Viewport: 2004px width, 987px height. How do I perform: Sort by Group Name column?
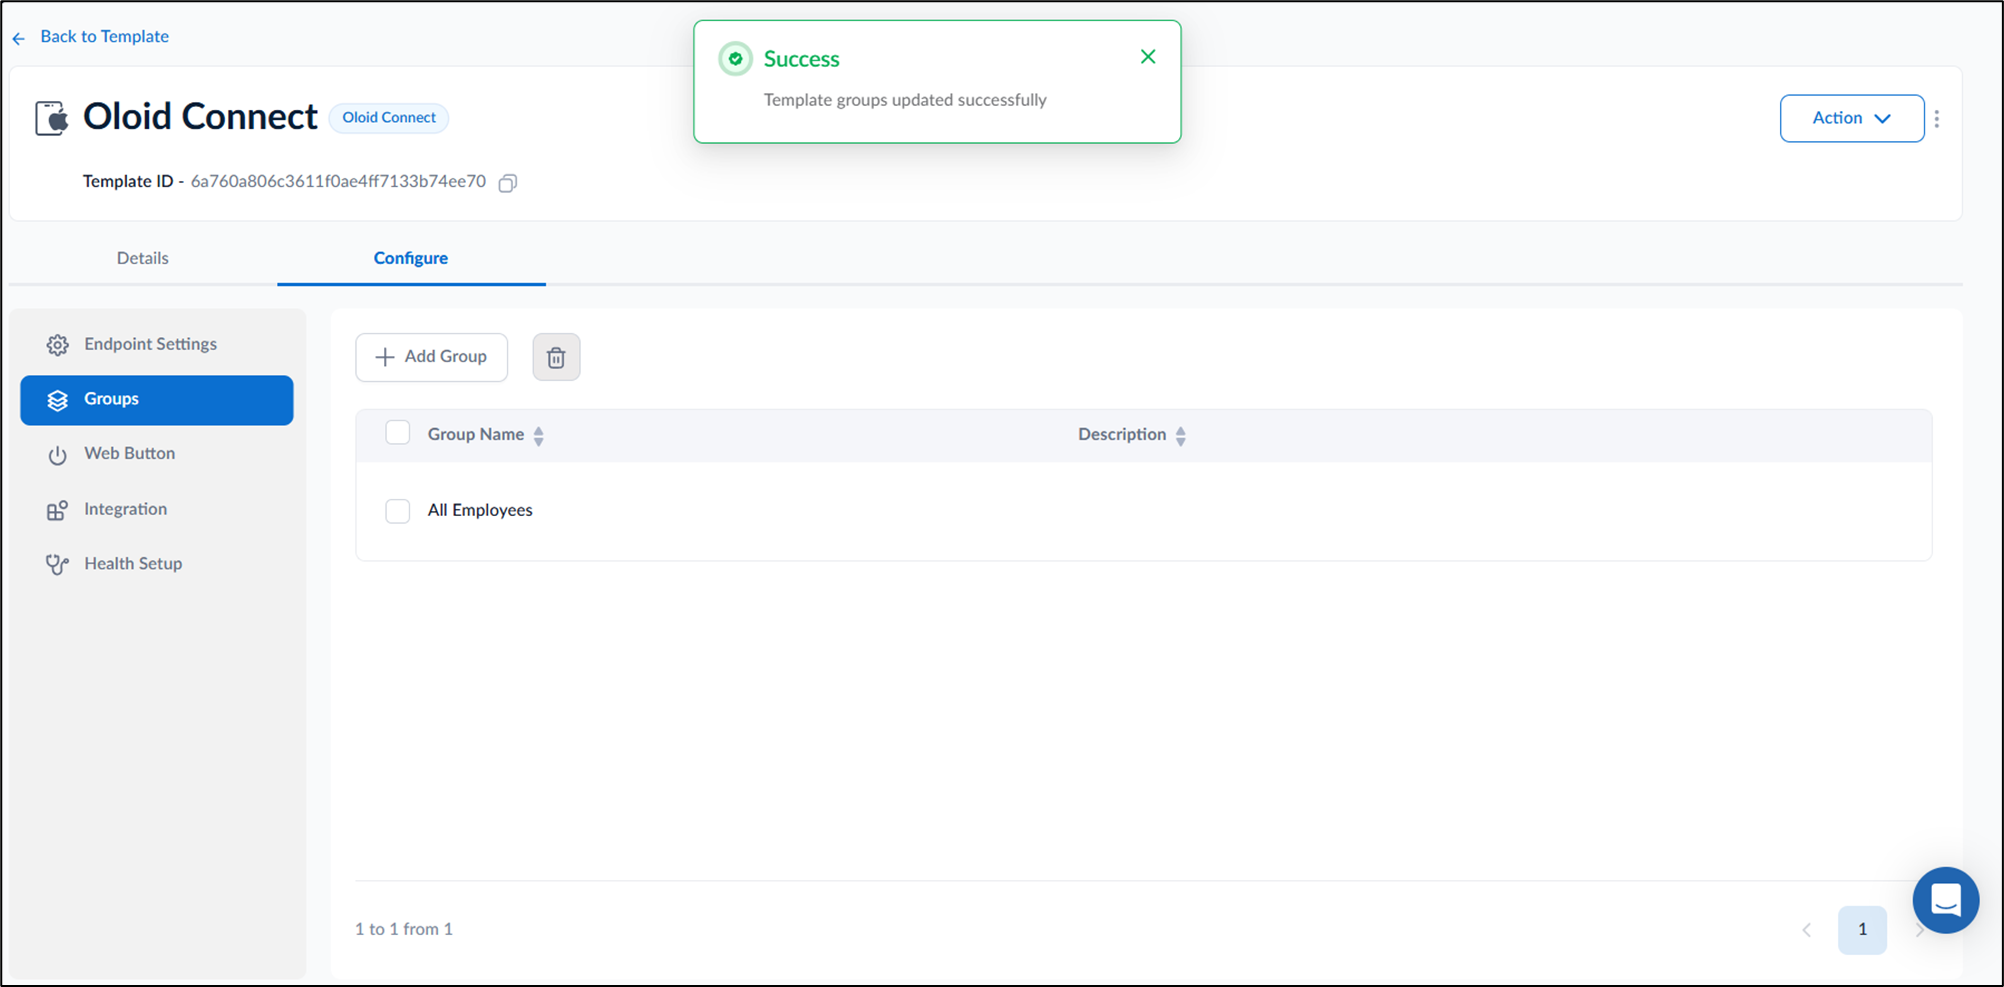[539, 436]
